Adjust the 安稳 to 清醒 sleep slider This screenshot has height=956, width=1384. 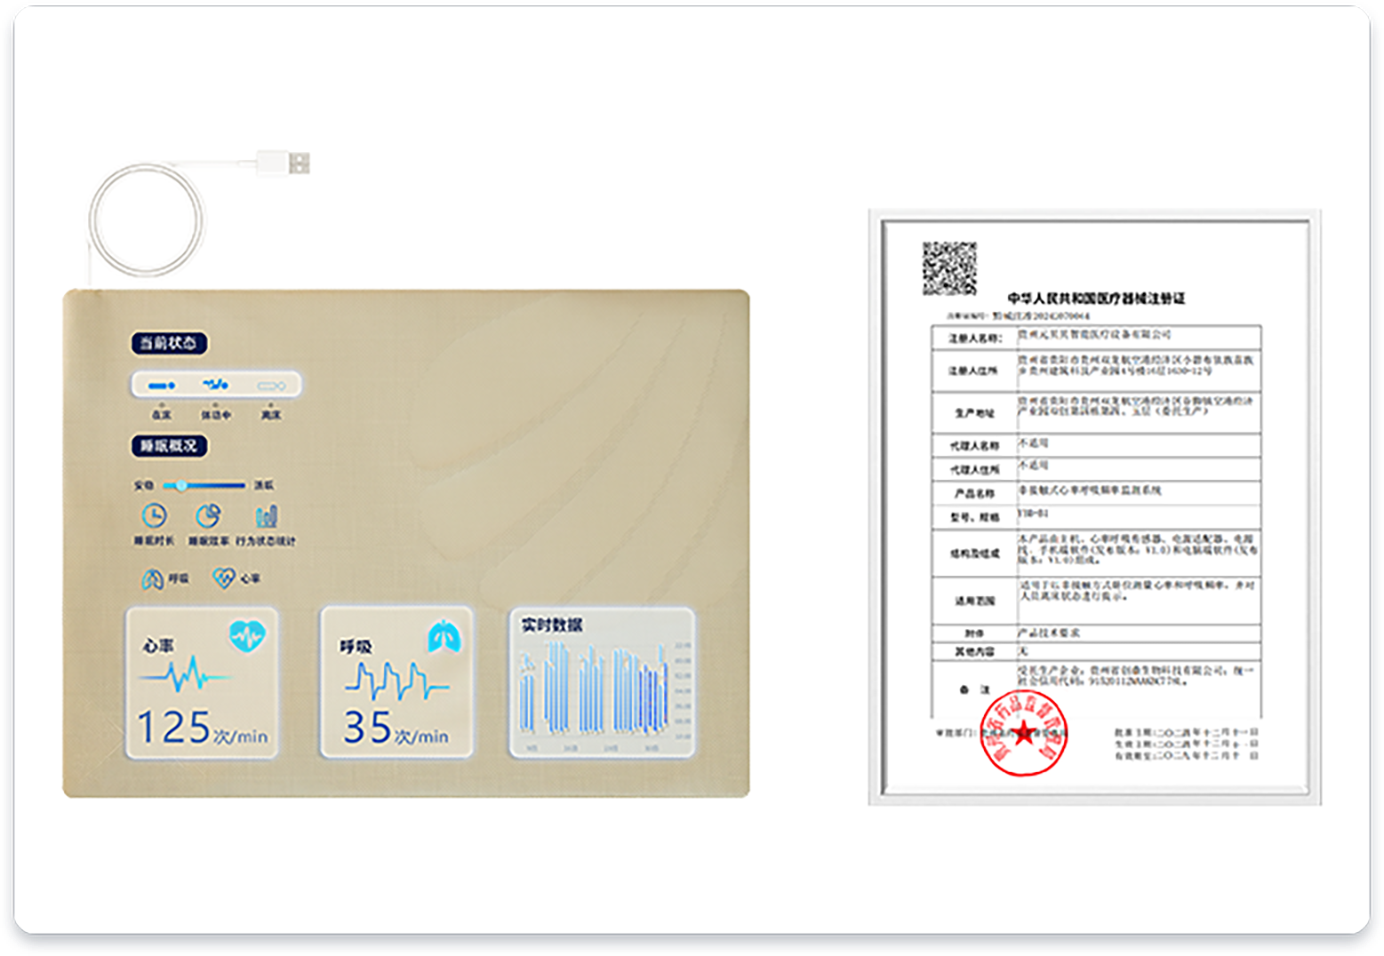[204, 486]
